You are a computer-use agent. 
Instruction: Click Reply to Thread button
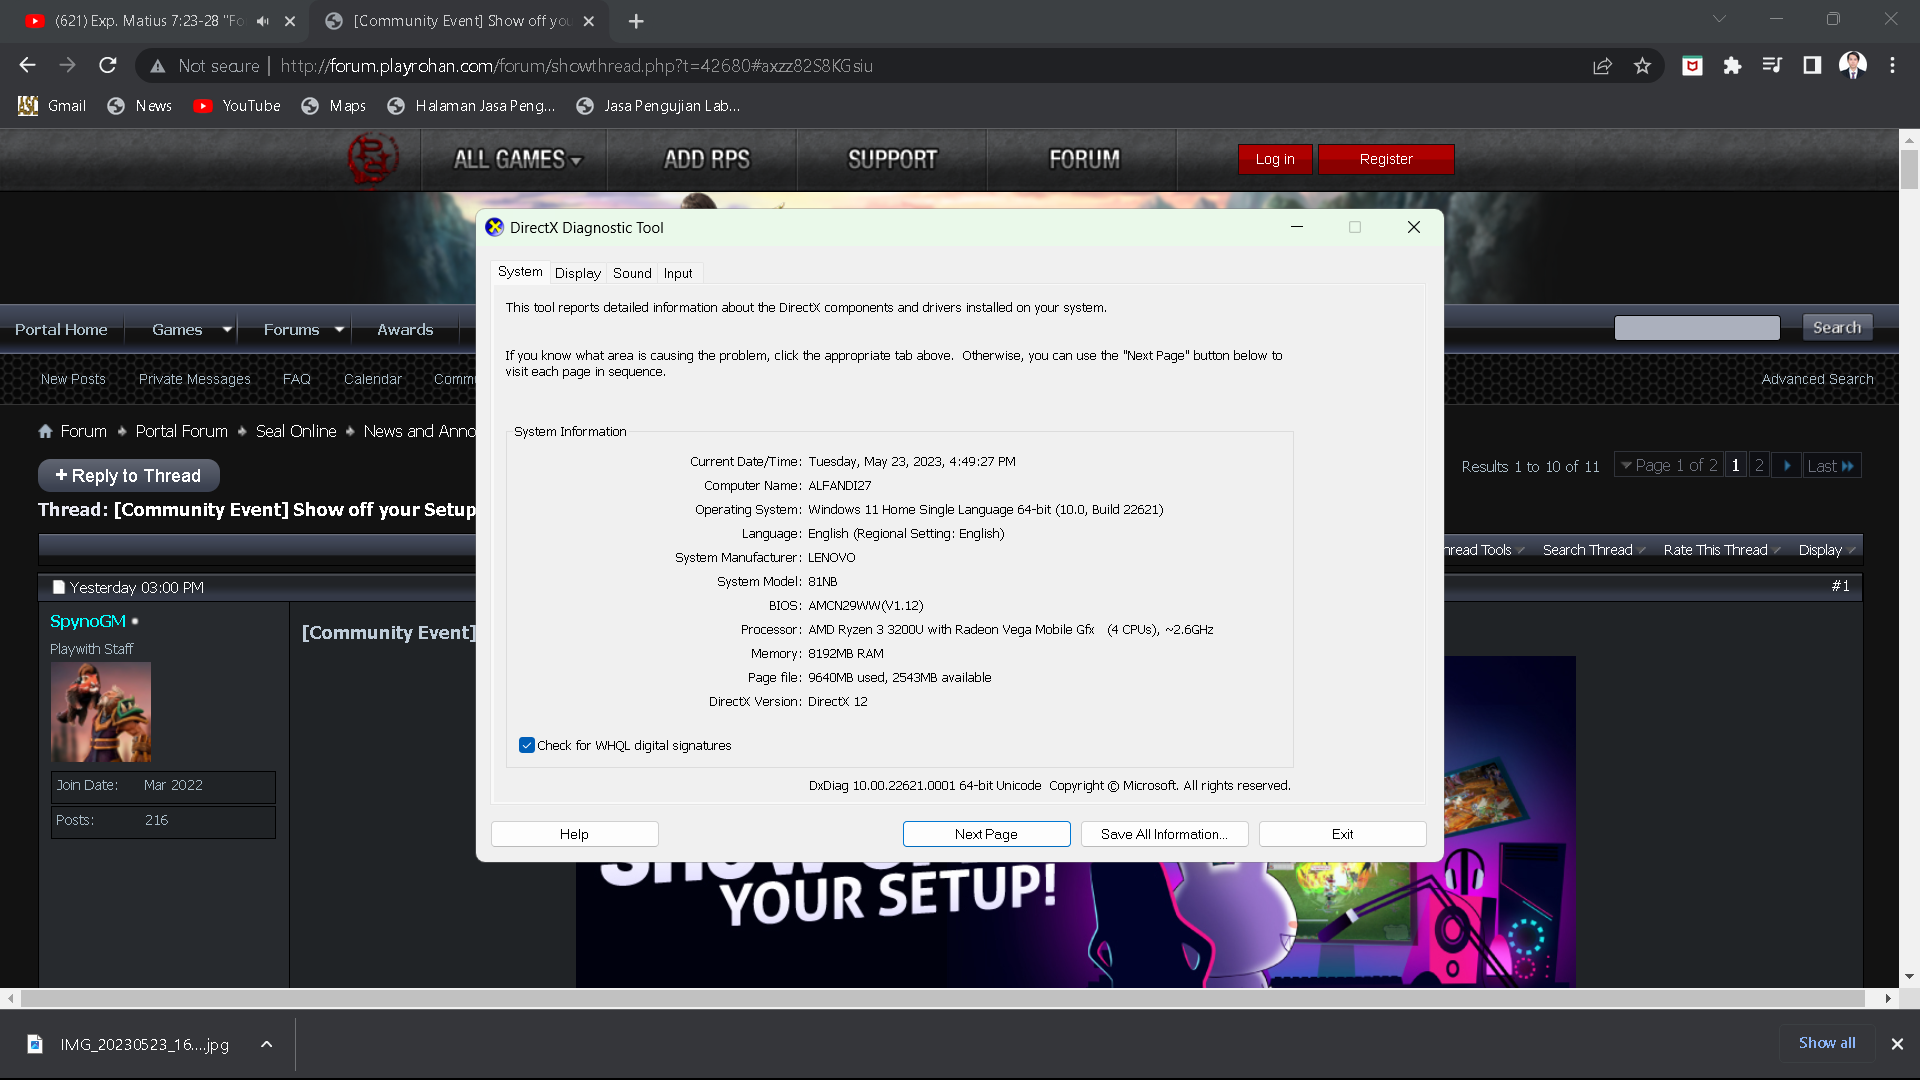[x=129, y=476]
